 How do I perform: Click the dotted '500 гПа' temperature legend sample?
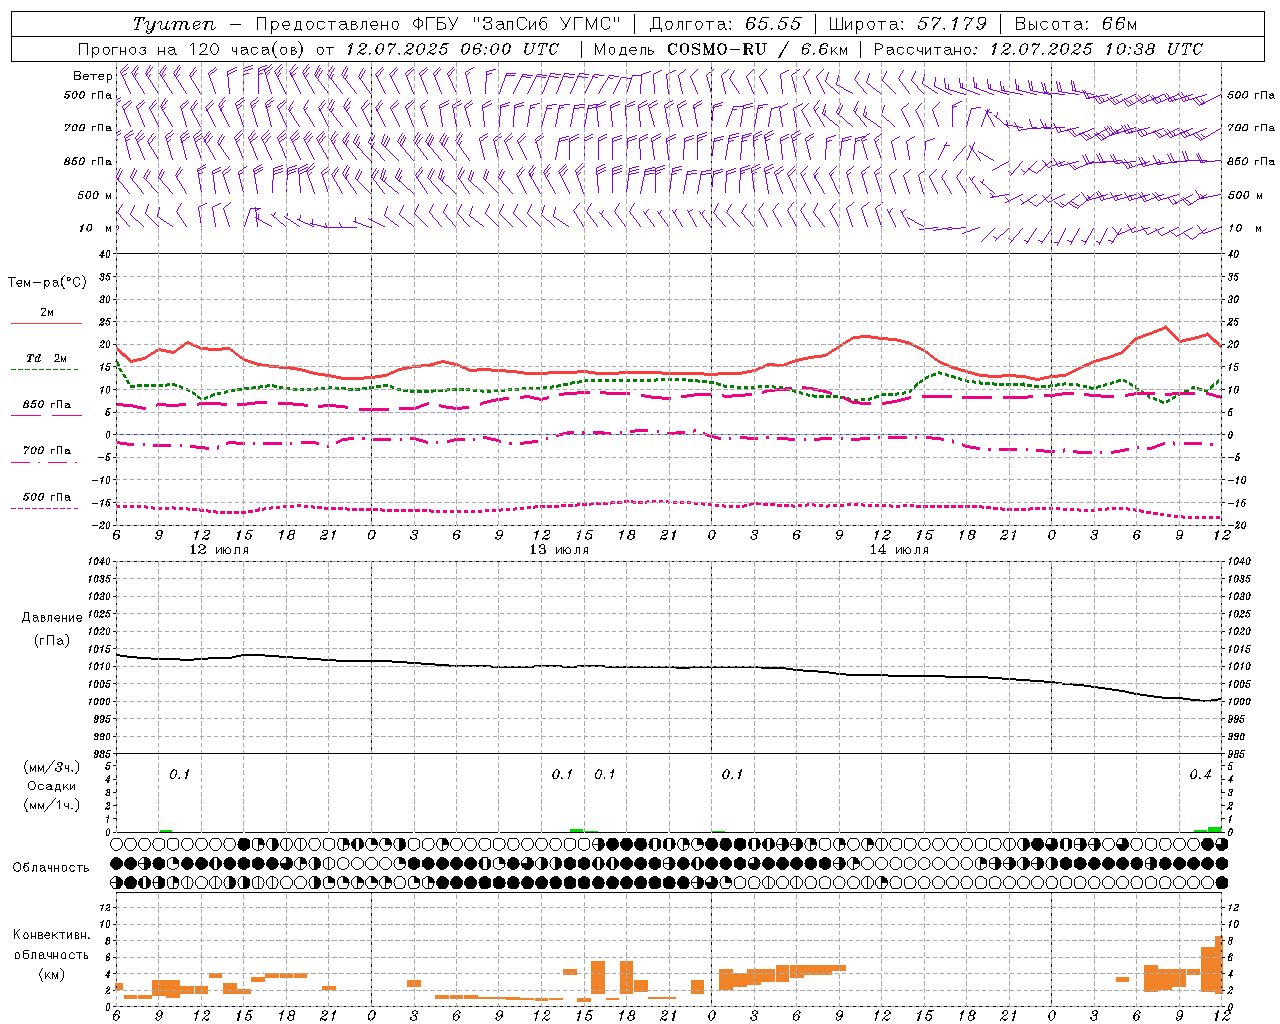point(44,509)
